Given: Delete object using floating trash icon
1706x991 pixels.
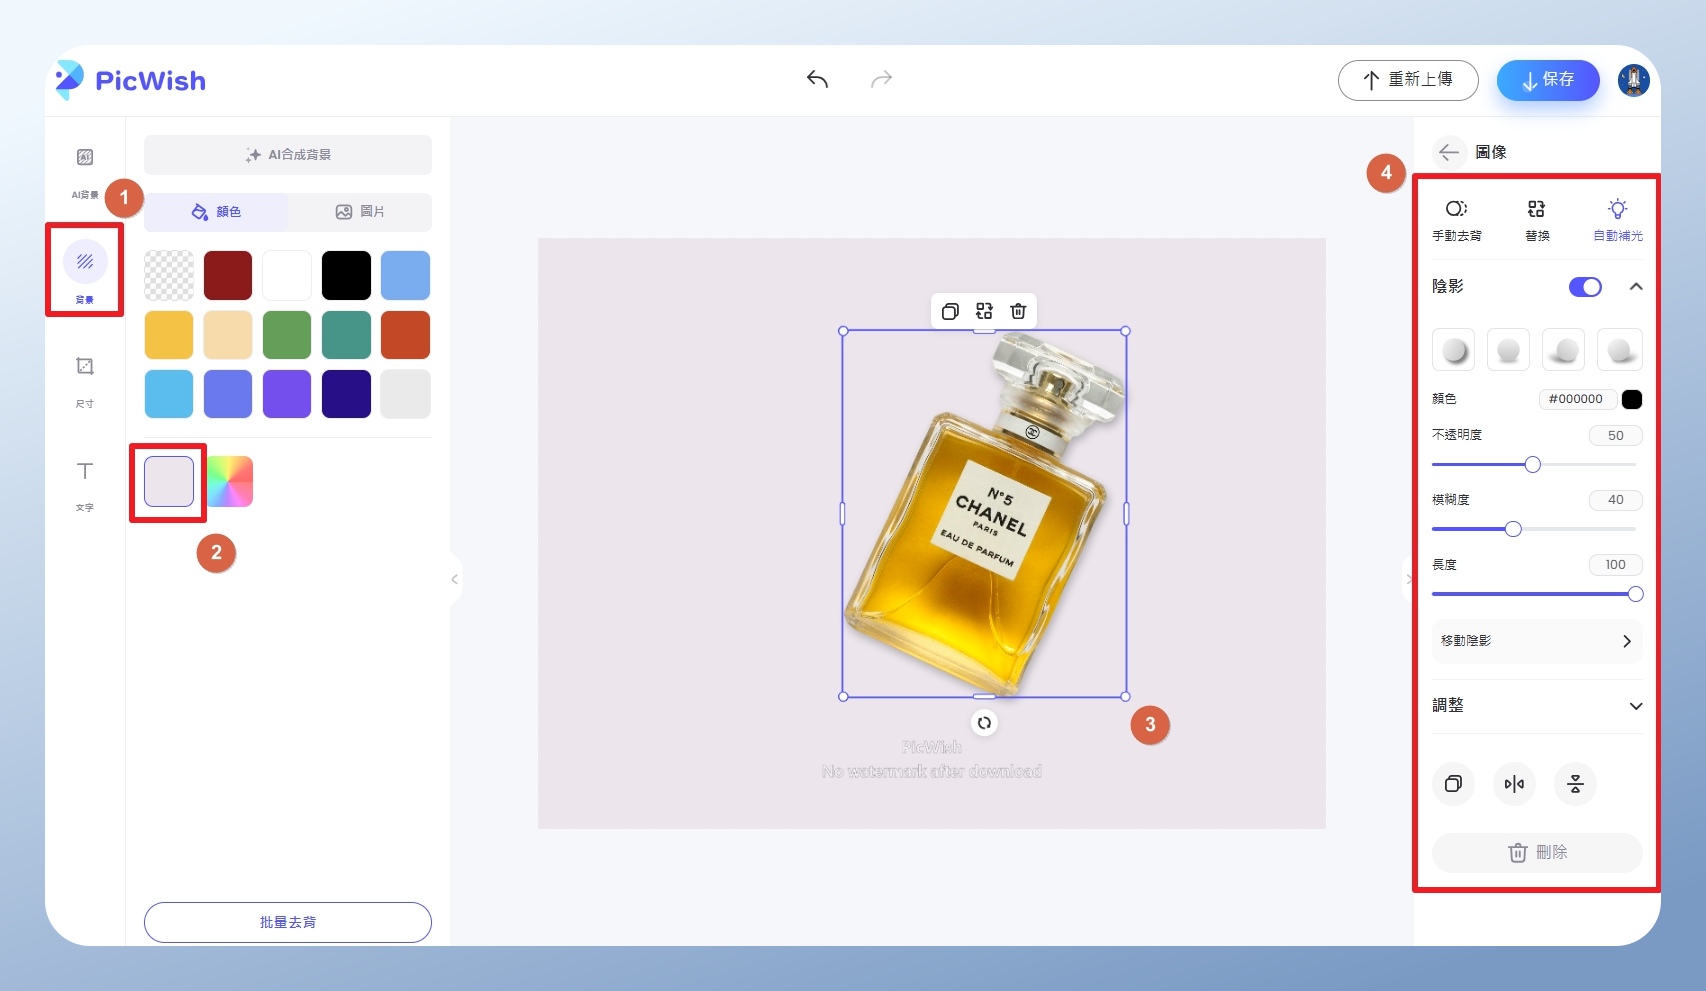Looking at the screenshot, I should tap(1018, 311).
